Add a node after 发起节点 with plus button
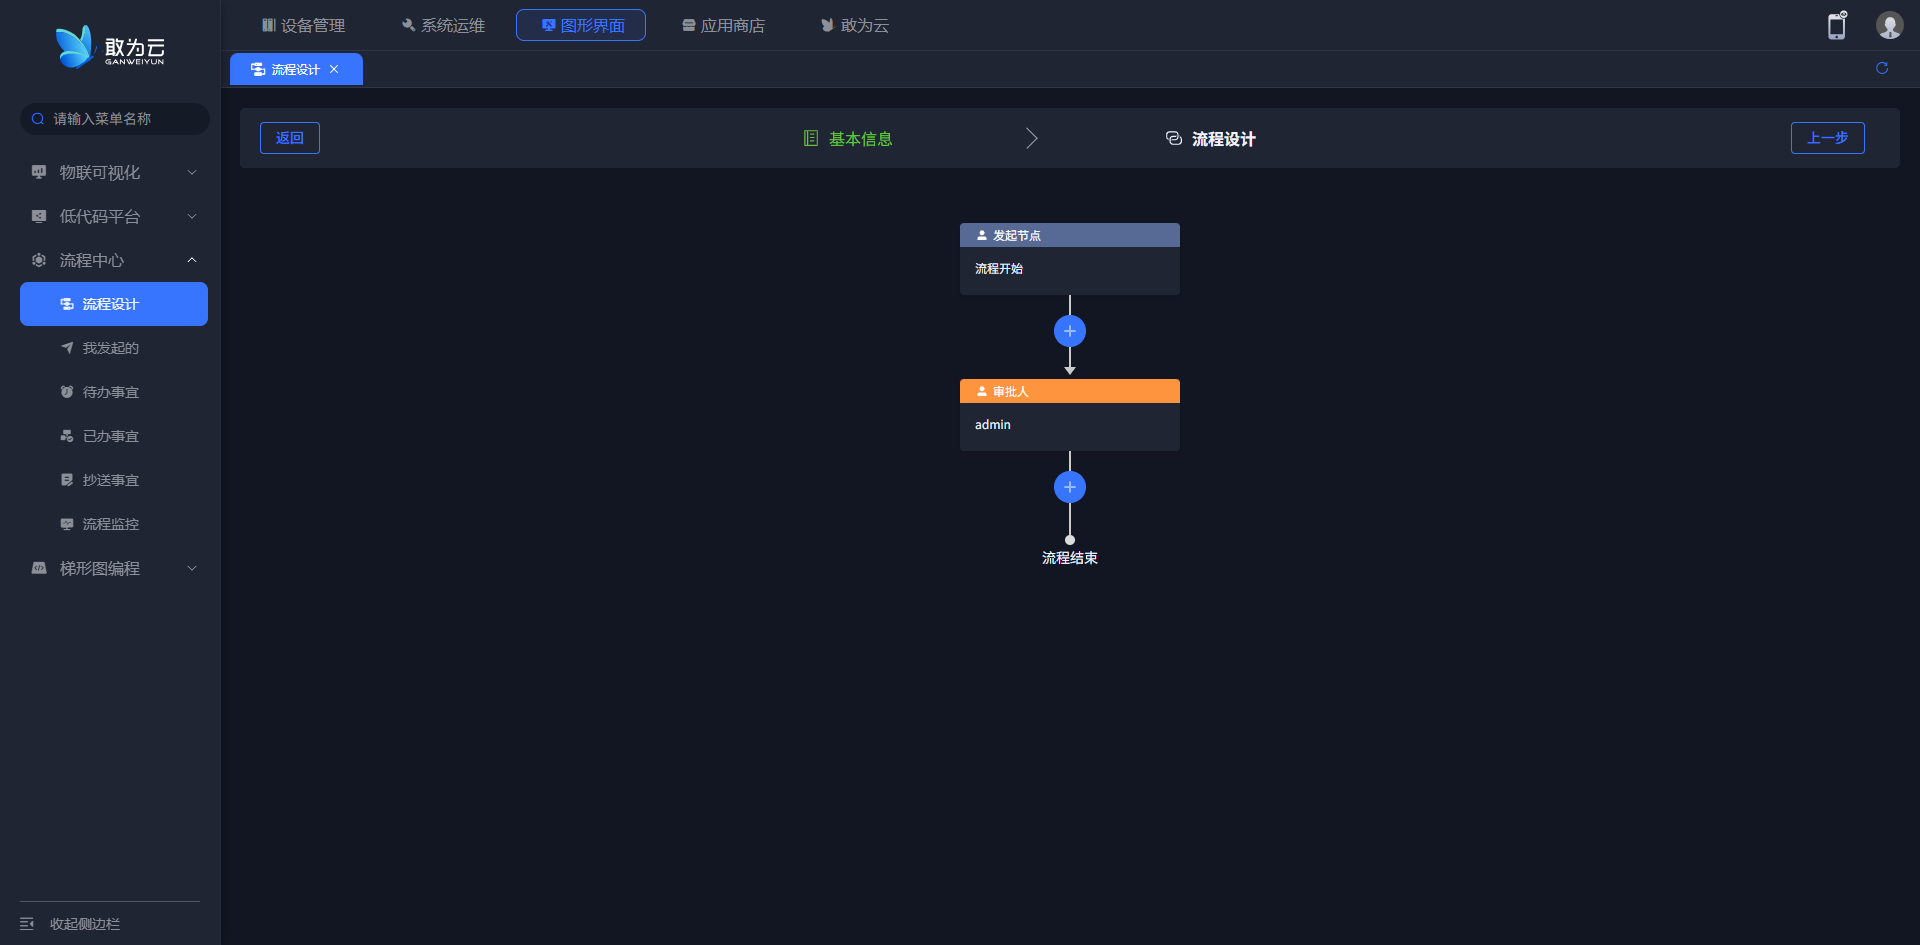1920x945 pixels. pyautogui.click(x=1070, y=331)
